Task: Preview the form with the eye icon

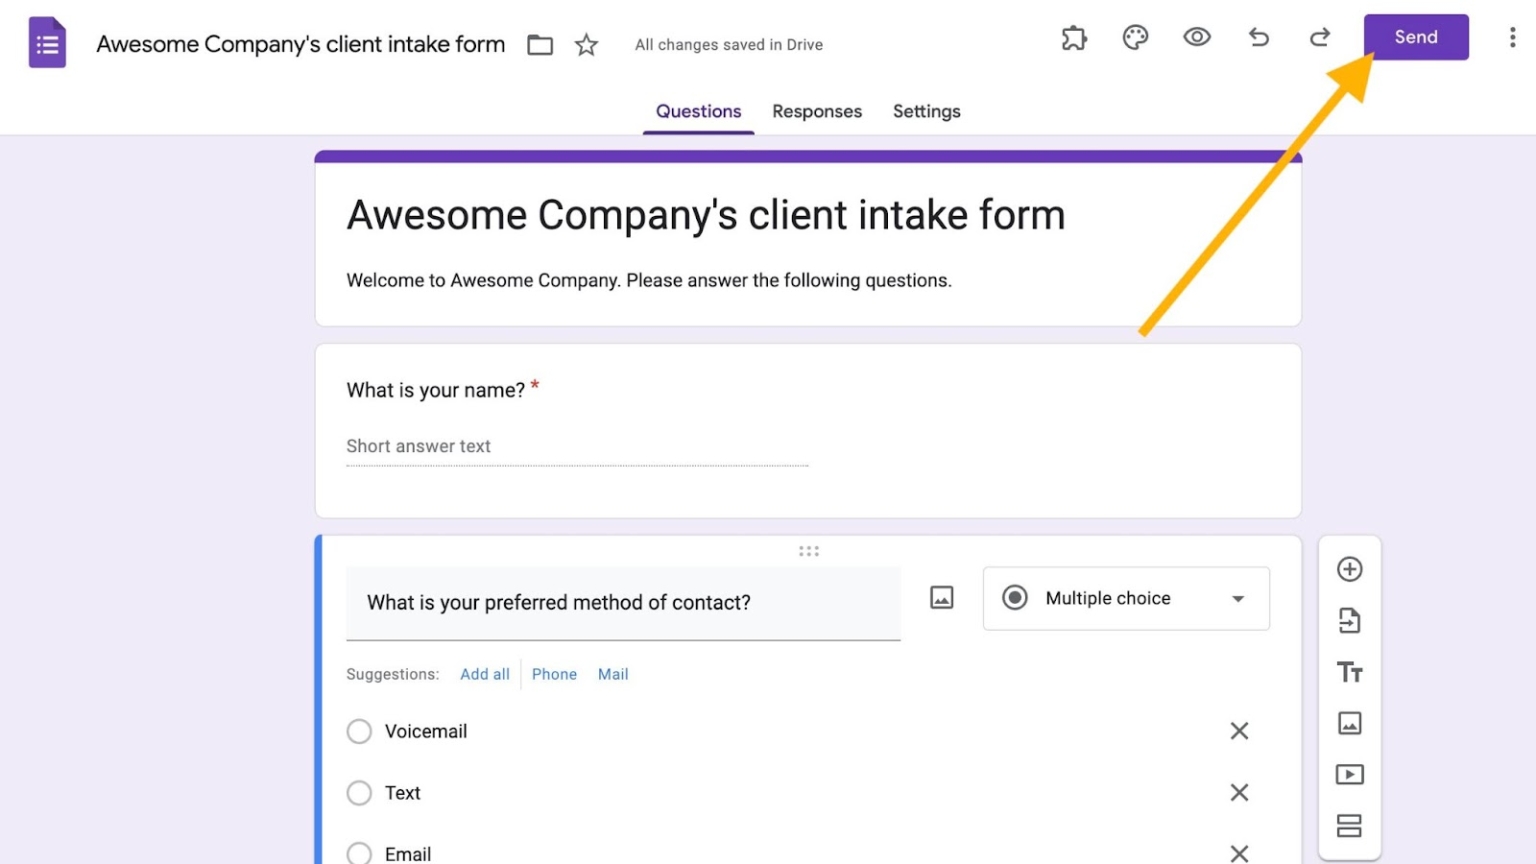Action: [x=1196, y=37]
